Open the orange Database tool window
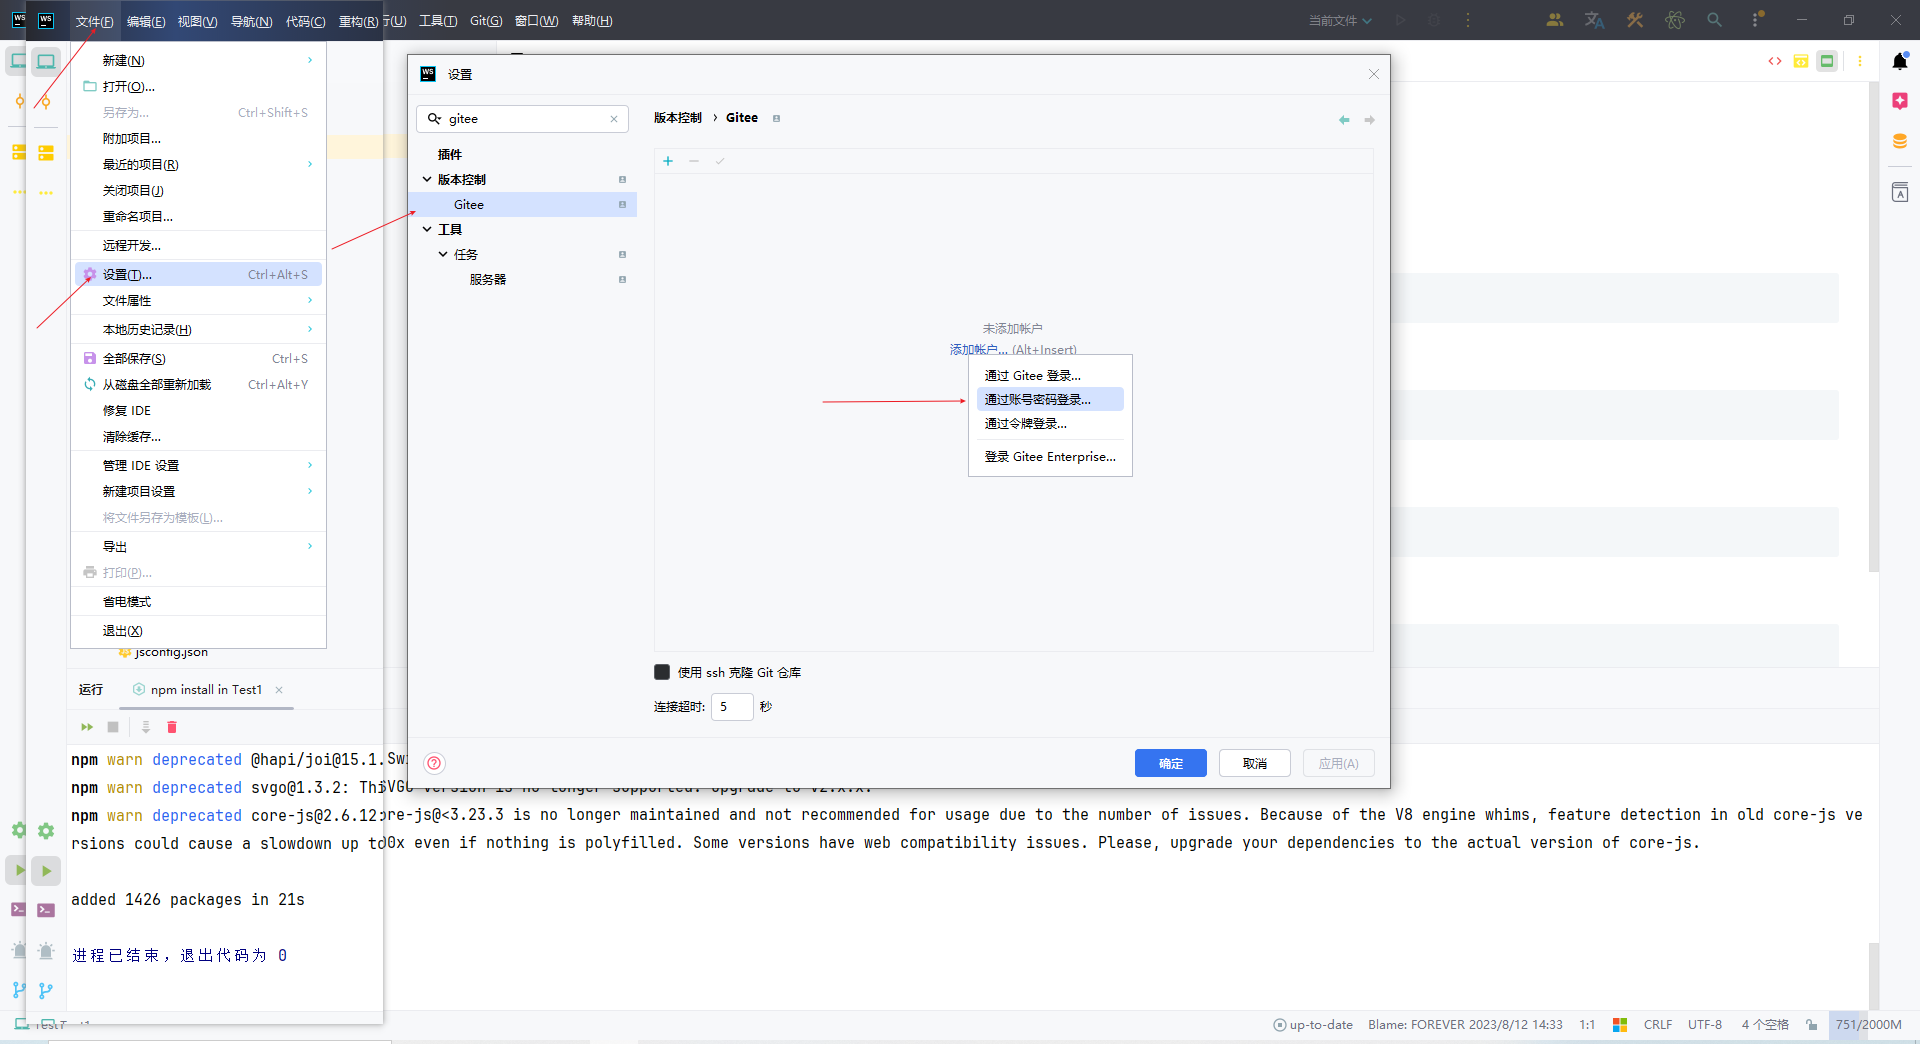 [x=1900, y=142]
